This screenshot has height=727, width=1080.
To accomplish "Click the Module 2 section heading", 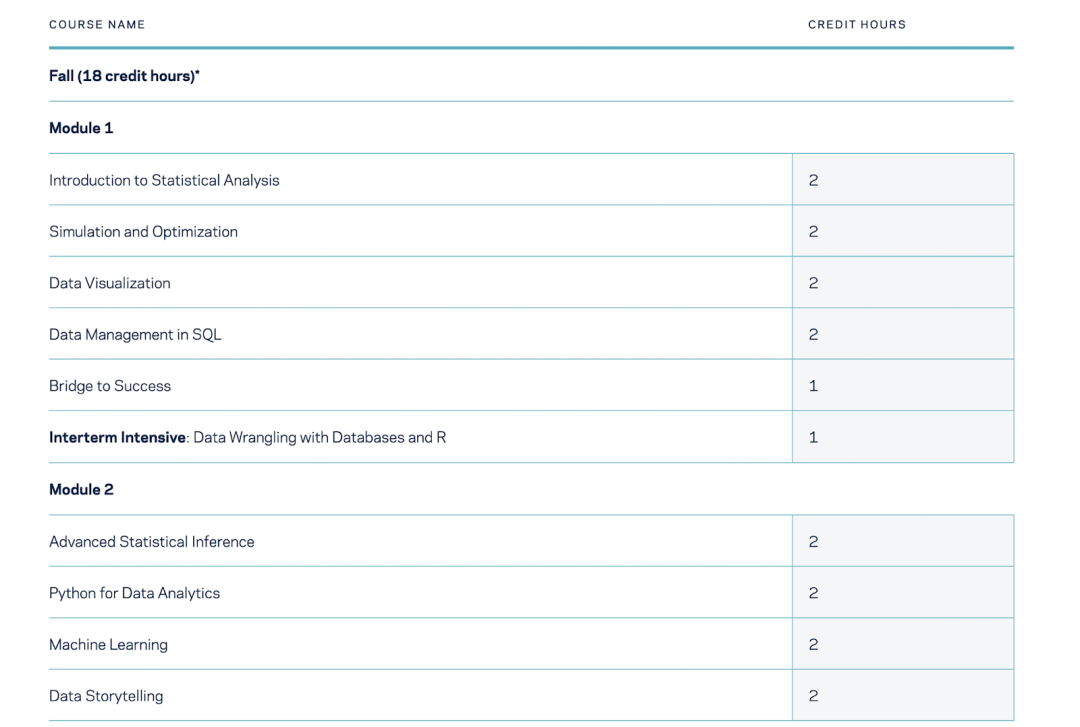I will pos(81,489).
